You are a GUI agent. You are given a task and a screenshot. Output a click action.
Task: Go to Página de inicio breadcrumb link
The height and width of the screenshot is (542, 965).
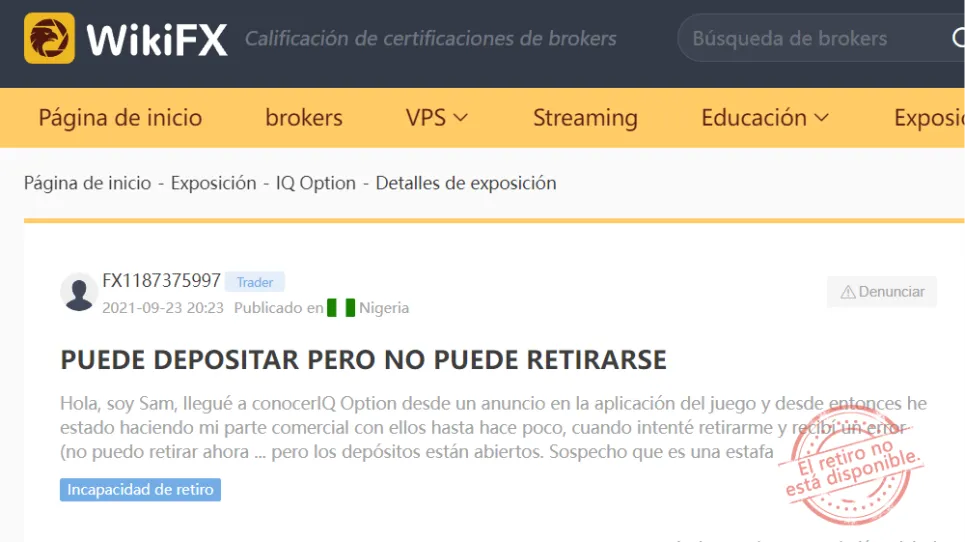[87, 183]
